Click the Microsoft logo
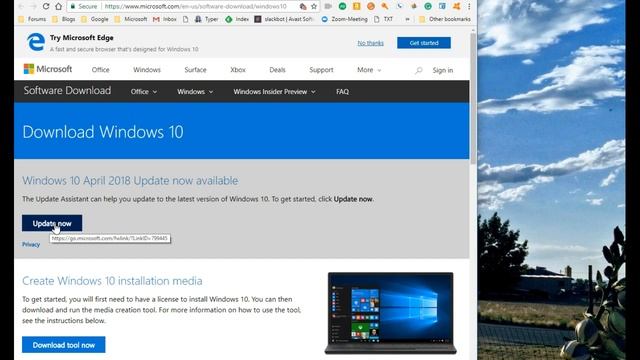This screenshot has height=360, width=640. (x=48, y=69)
